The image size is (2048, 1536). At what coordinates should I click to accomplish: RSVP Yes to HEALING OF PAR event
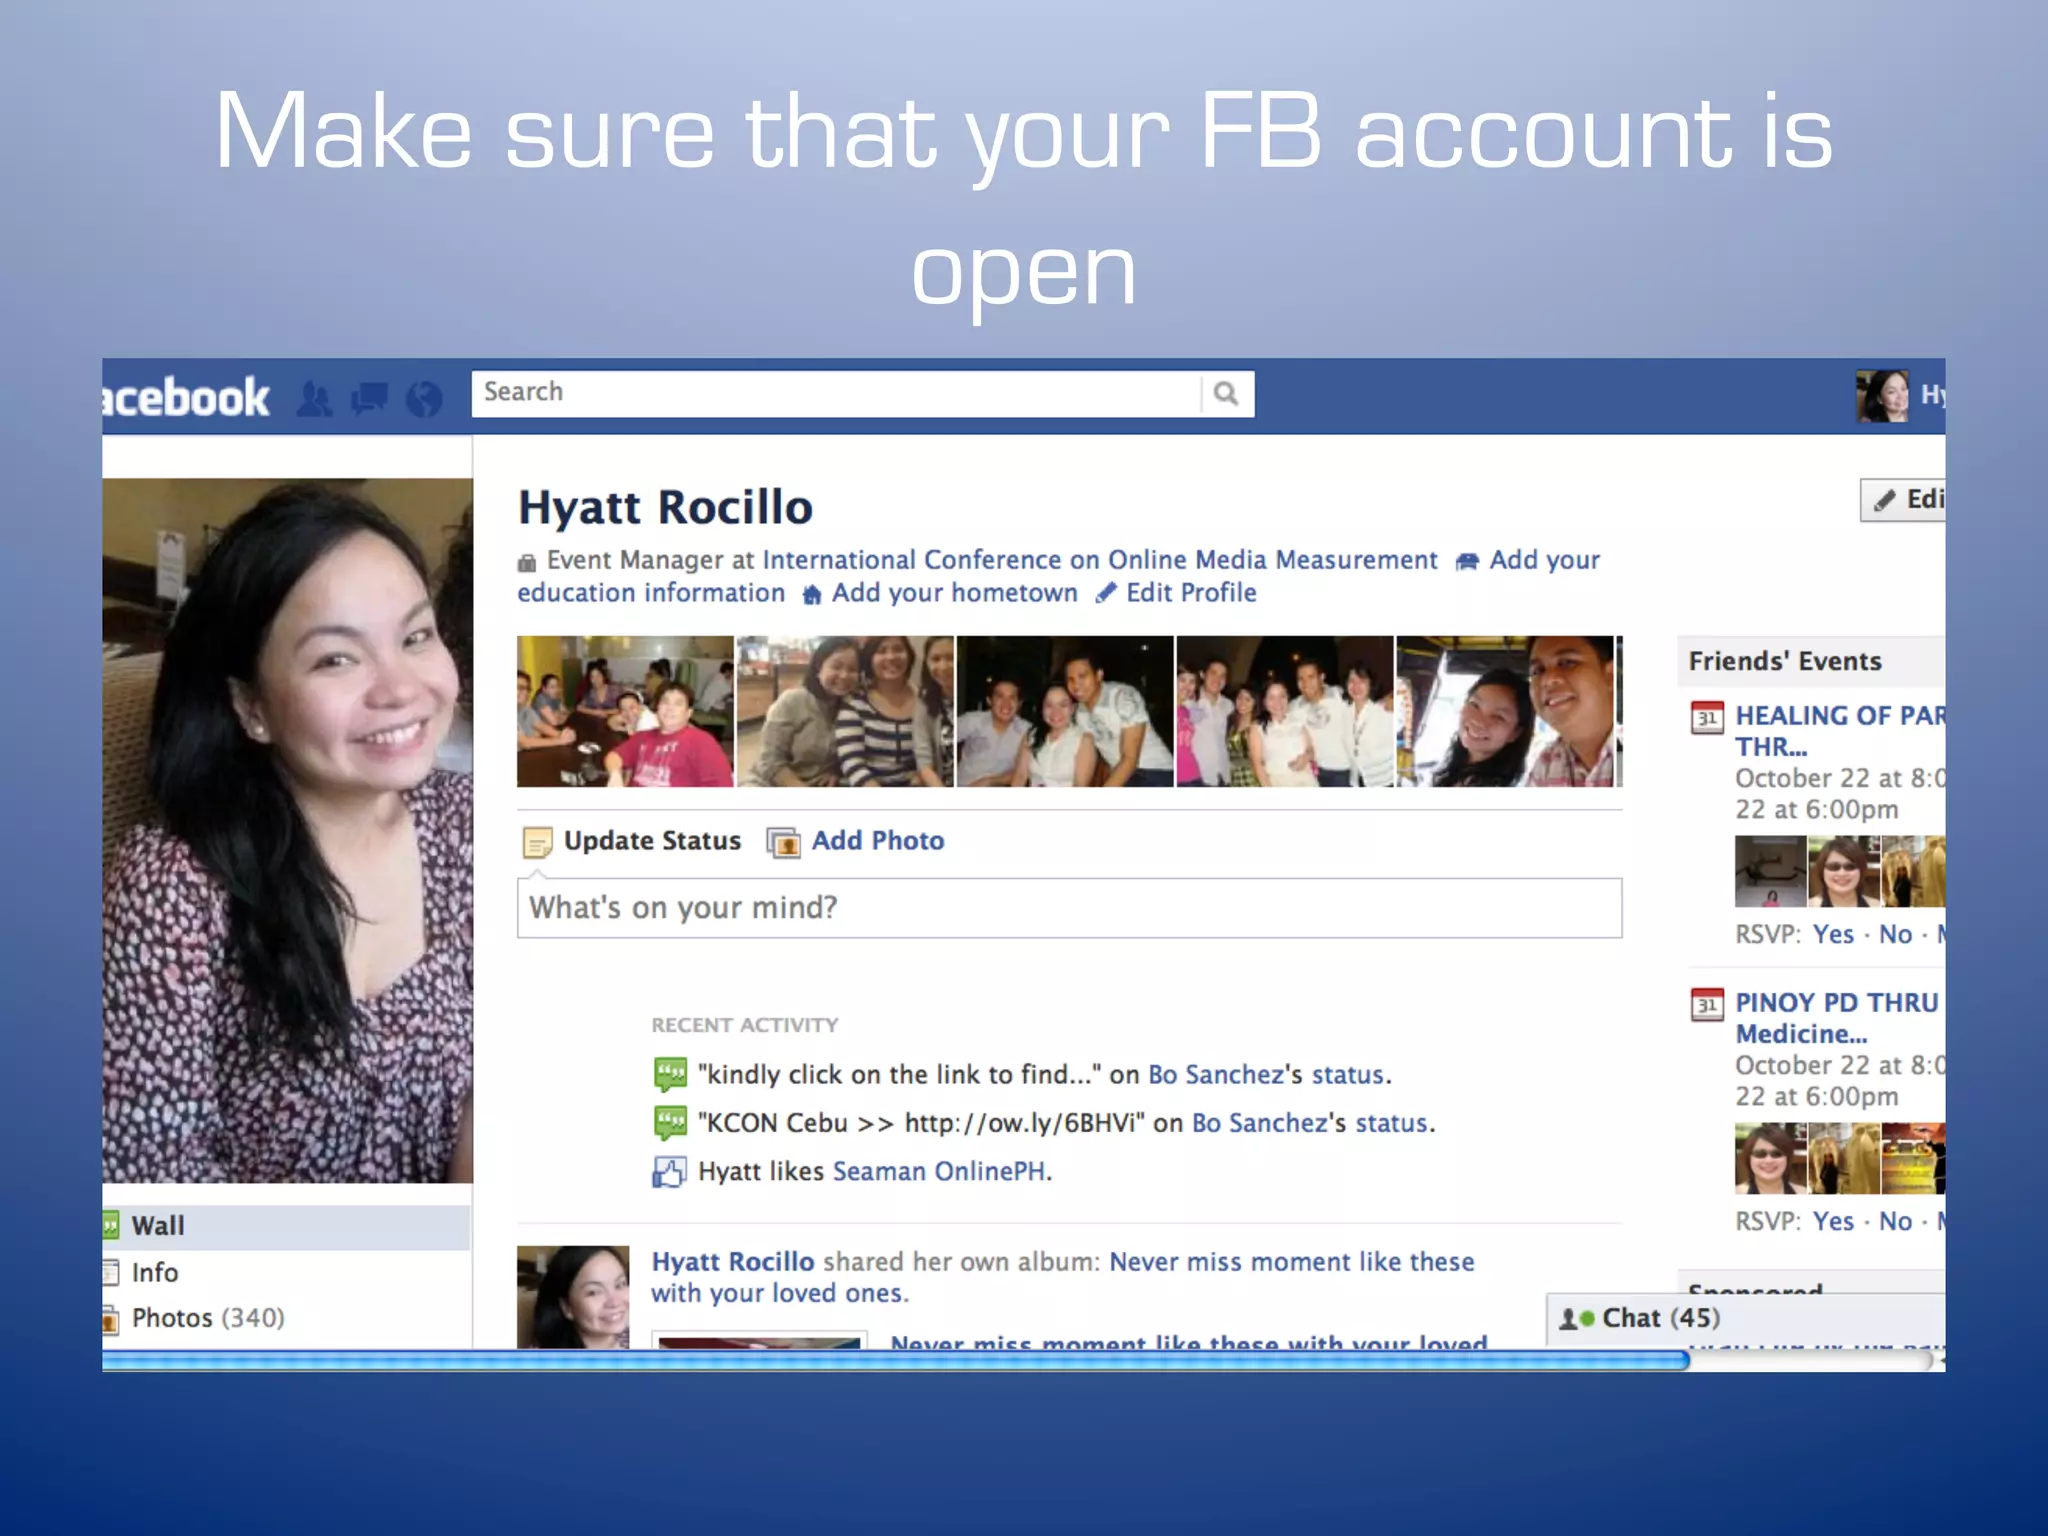[1833, 935]
